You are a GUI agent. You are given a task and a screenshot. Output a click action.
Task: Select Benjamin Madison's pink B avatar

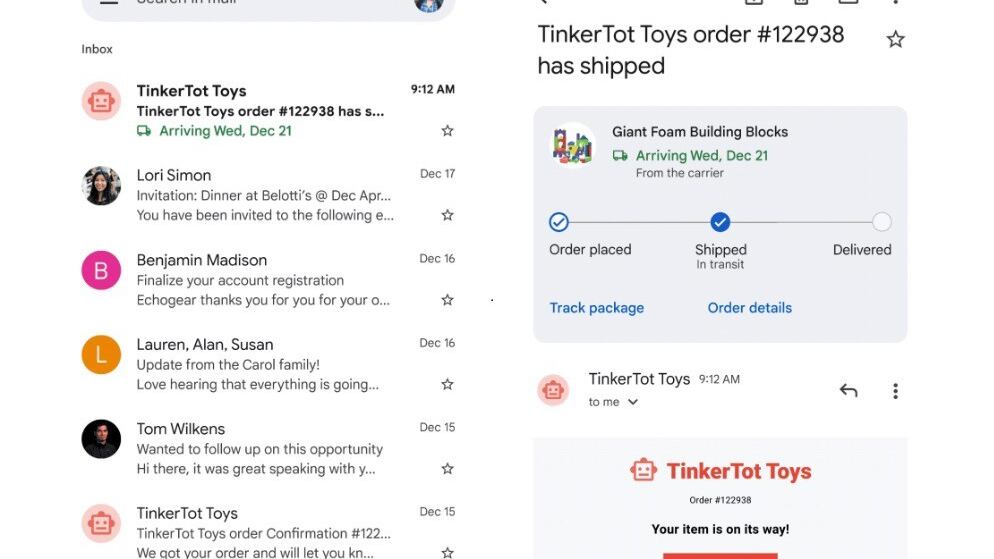(101, 270)
